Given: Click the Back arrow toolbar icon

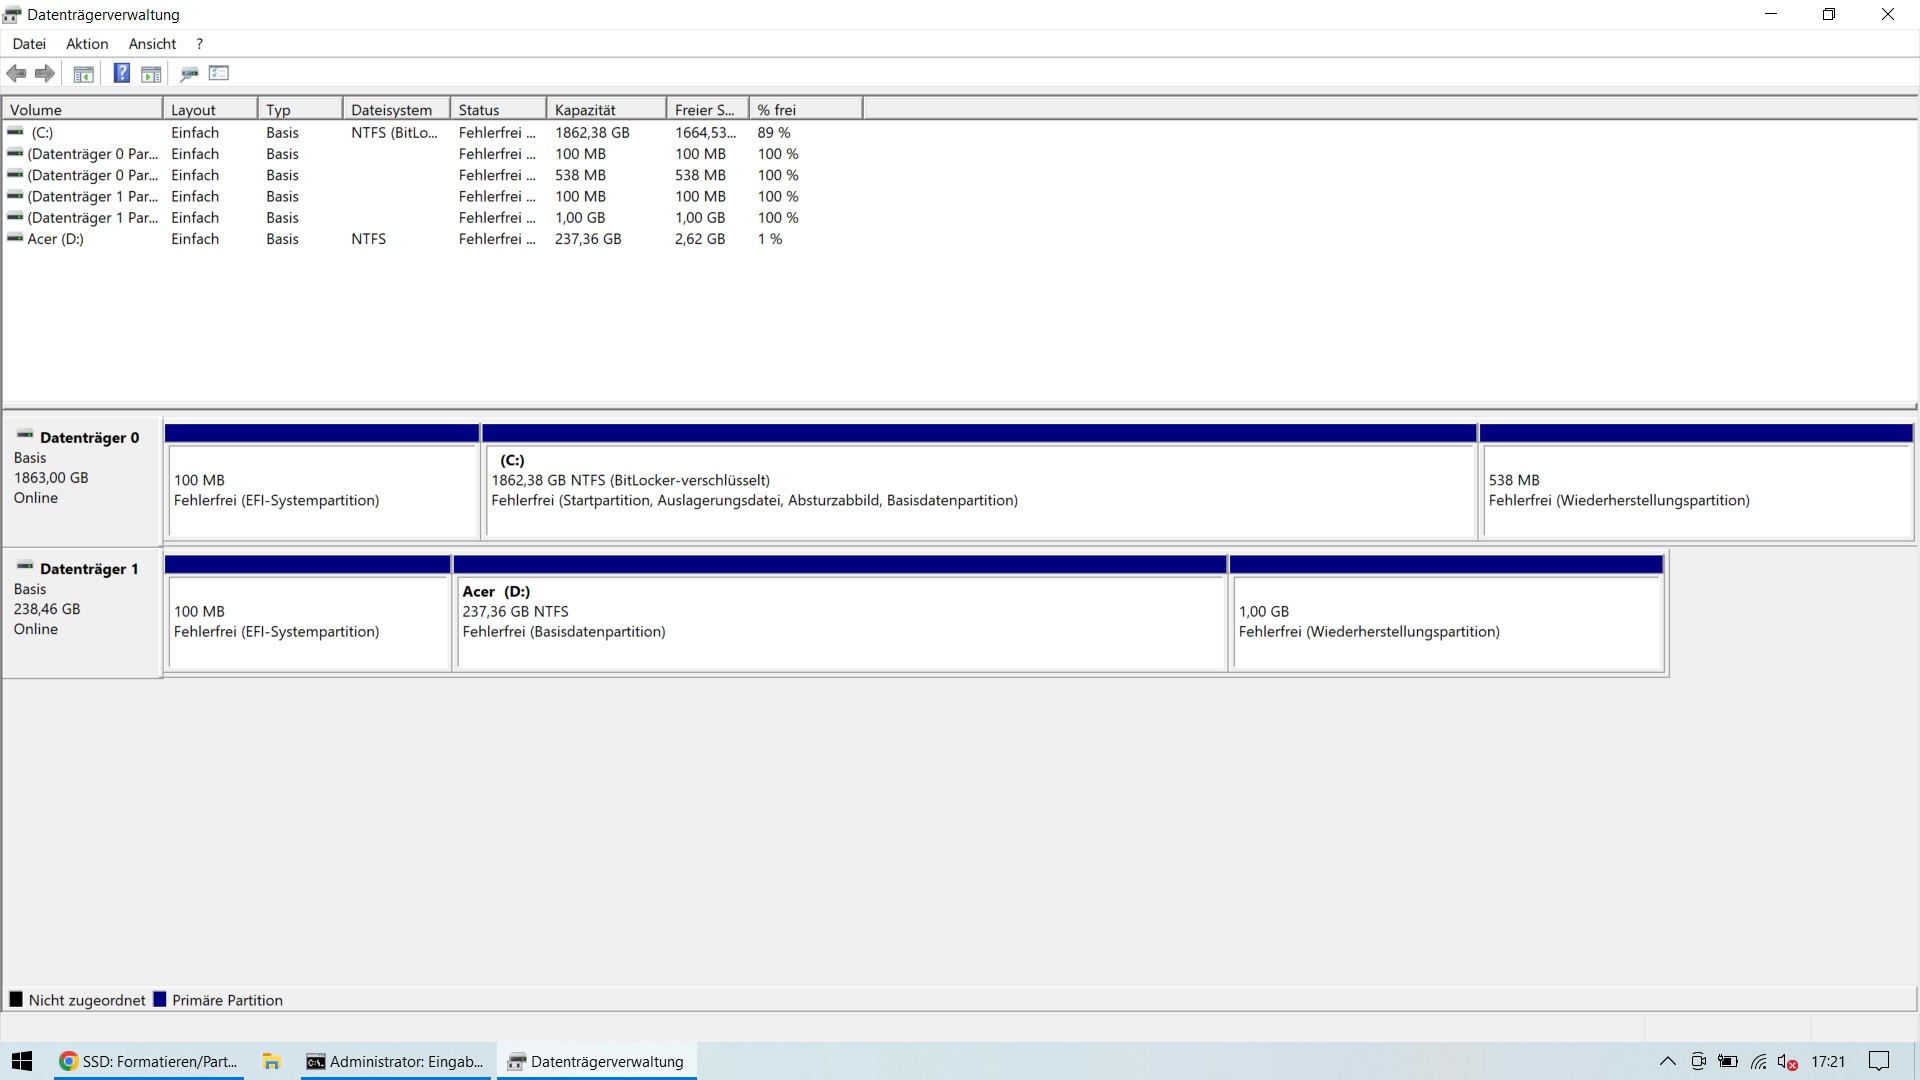Looking at the screenshot, I should tap(16, 73).
